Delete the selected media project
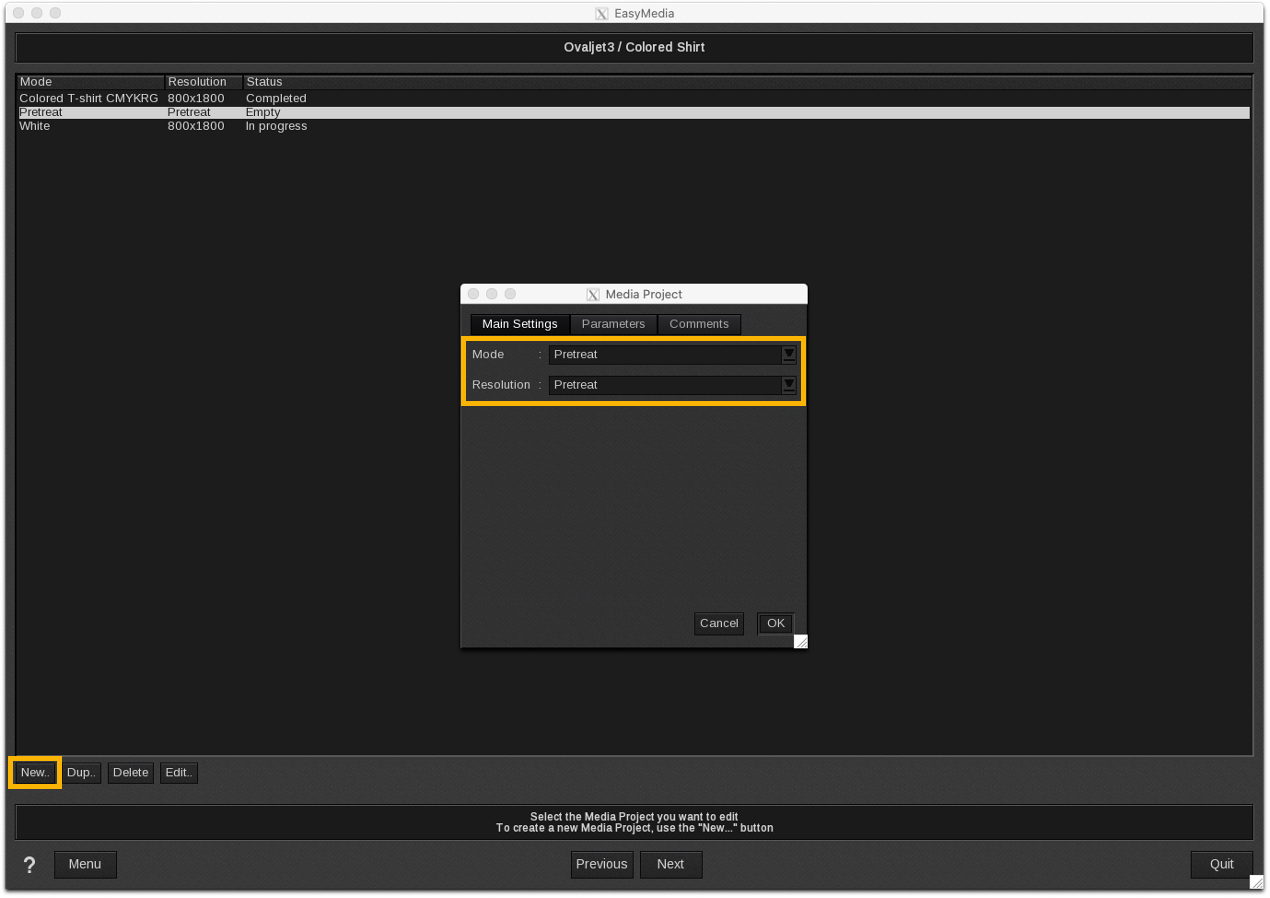 (x=130, y=772)
